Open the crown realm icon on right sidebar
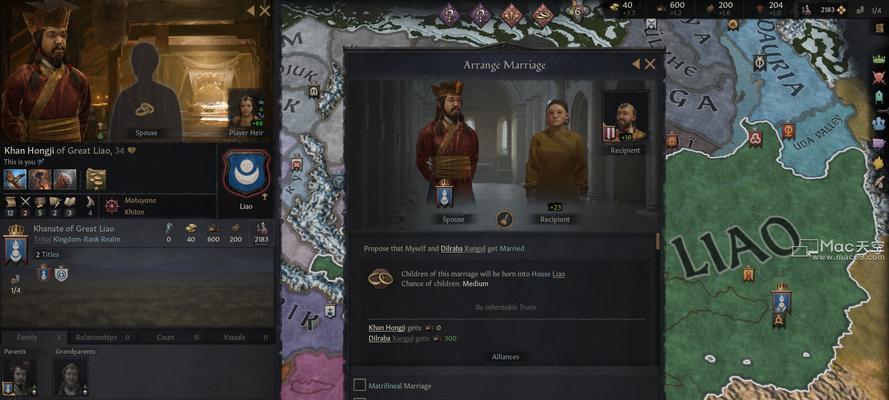Screen dimensions: 889x400 pos(879,59)
